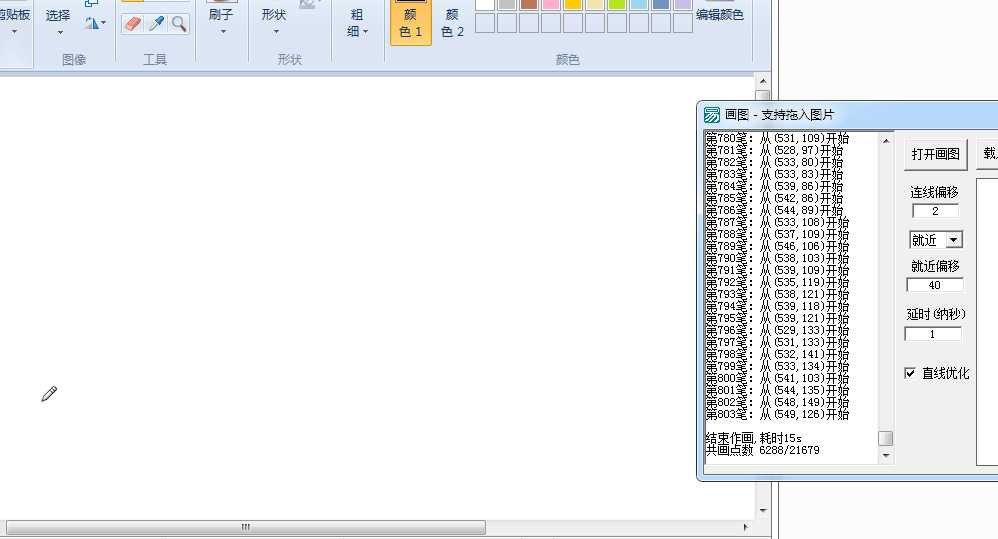Screen dimensions: 998x539
Task: Select the Magnifier zoom tool
Action: pos(178,24)
